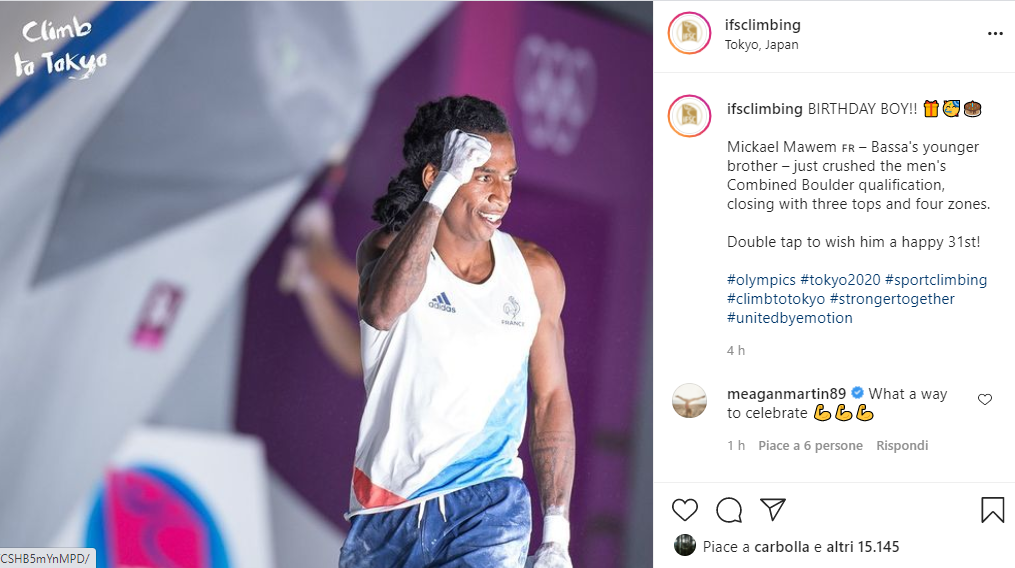The width and height of the screenshot is (1015, 568).
Task: Click Rispondi to reply to the comment
Action: pyautogui.click(x=902, y=446)
